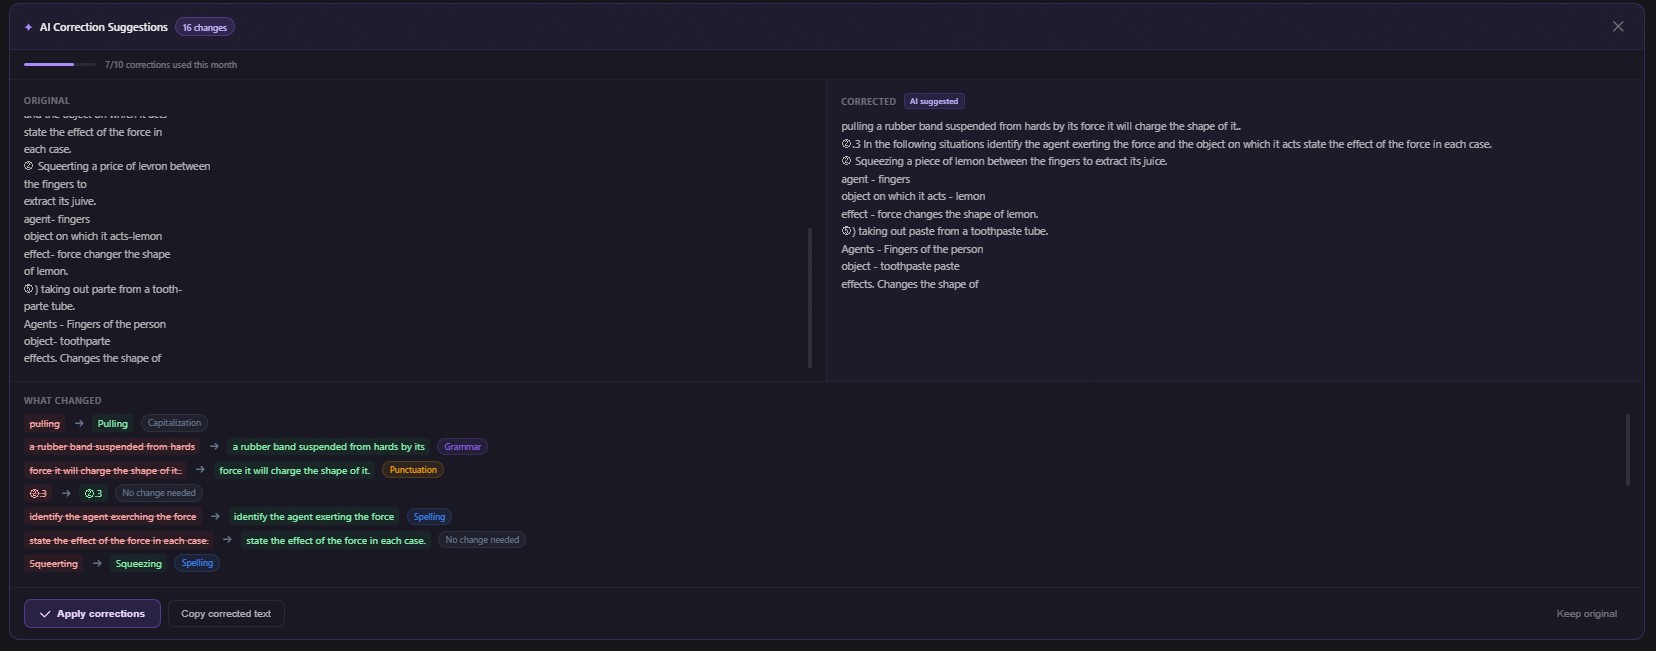Click the arrow icon in the Punctuation change row

[x=201, y=470]
